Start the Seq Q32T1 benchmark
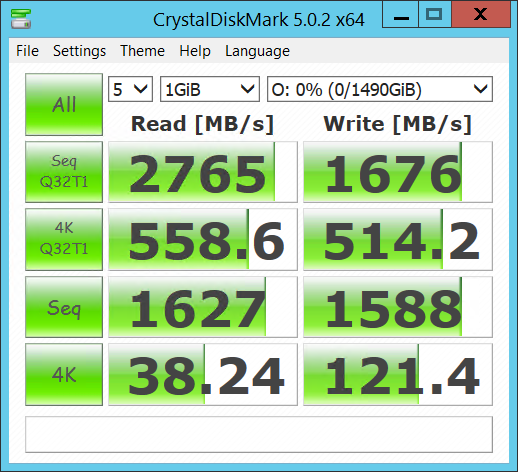 64,172
